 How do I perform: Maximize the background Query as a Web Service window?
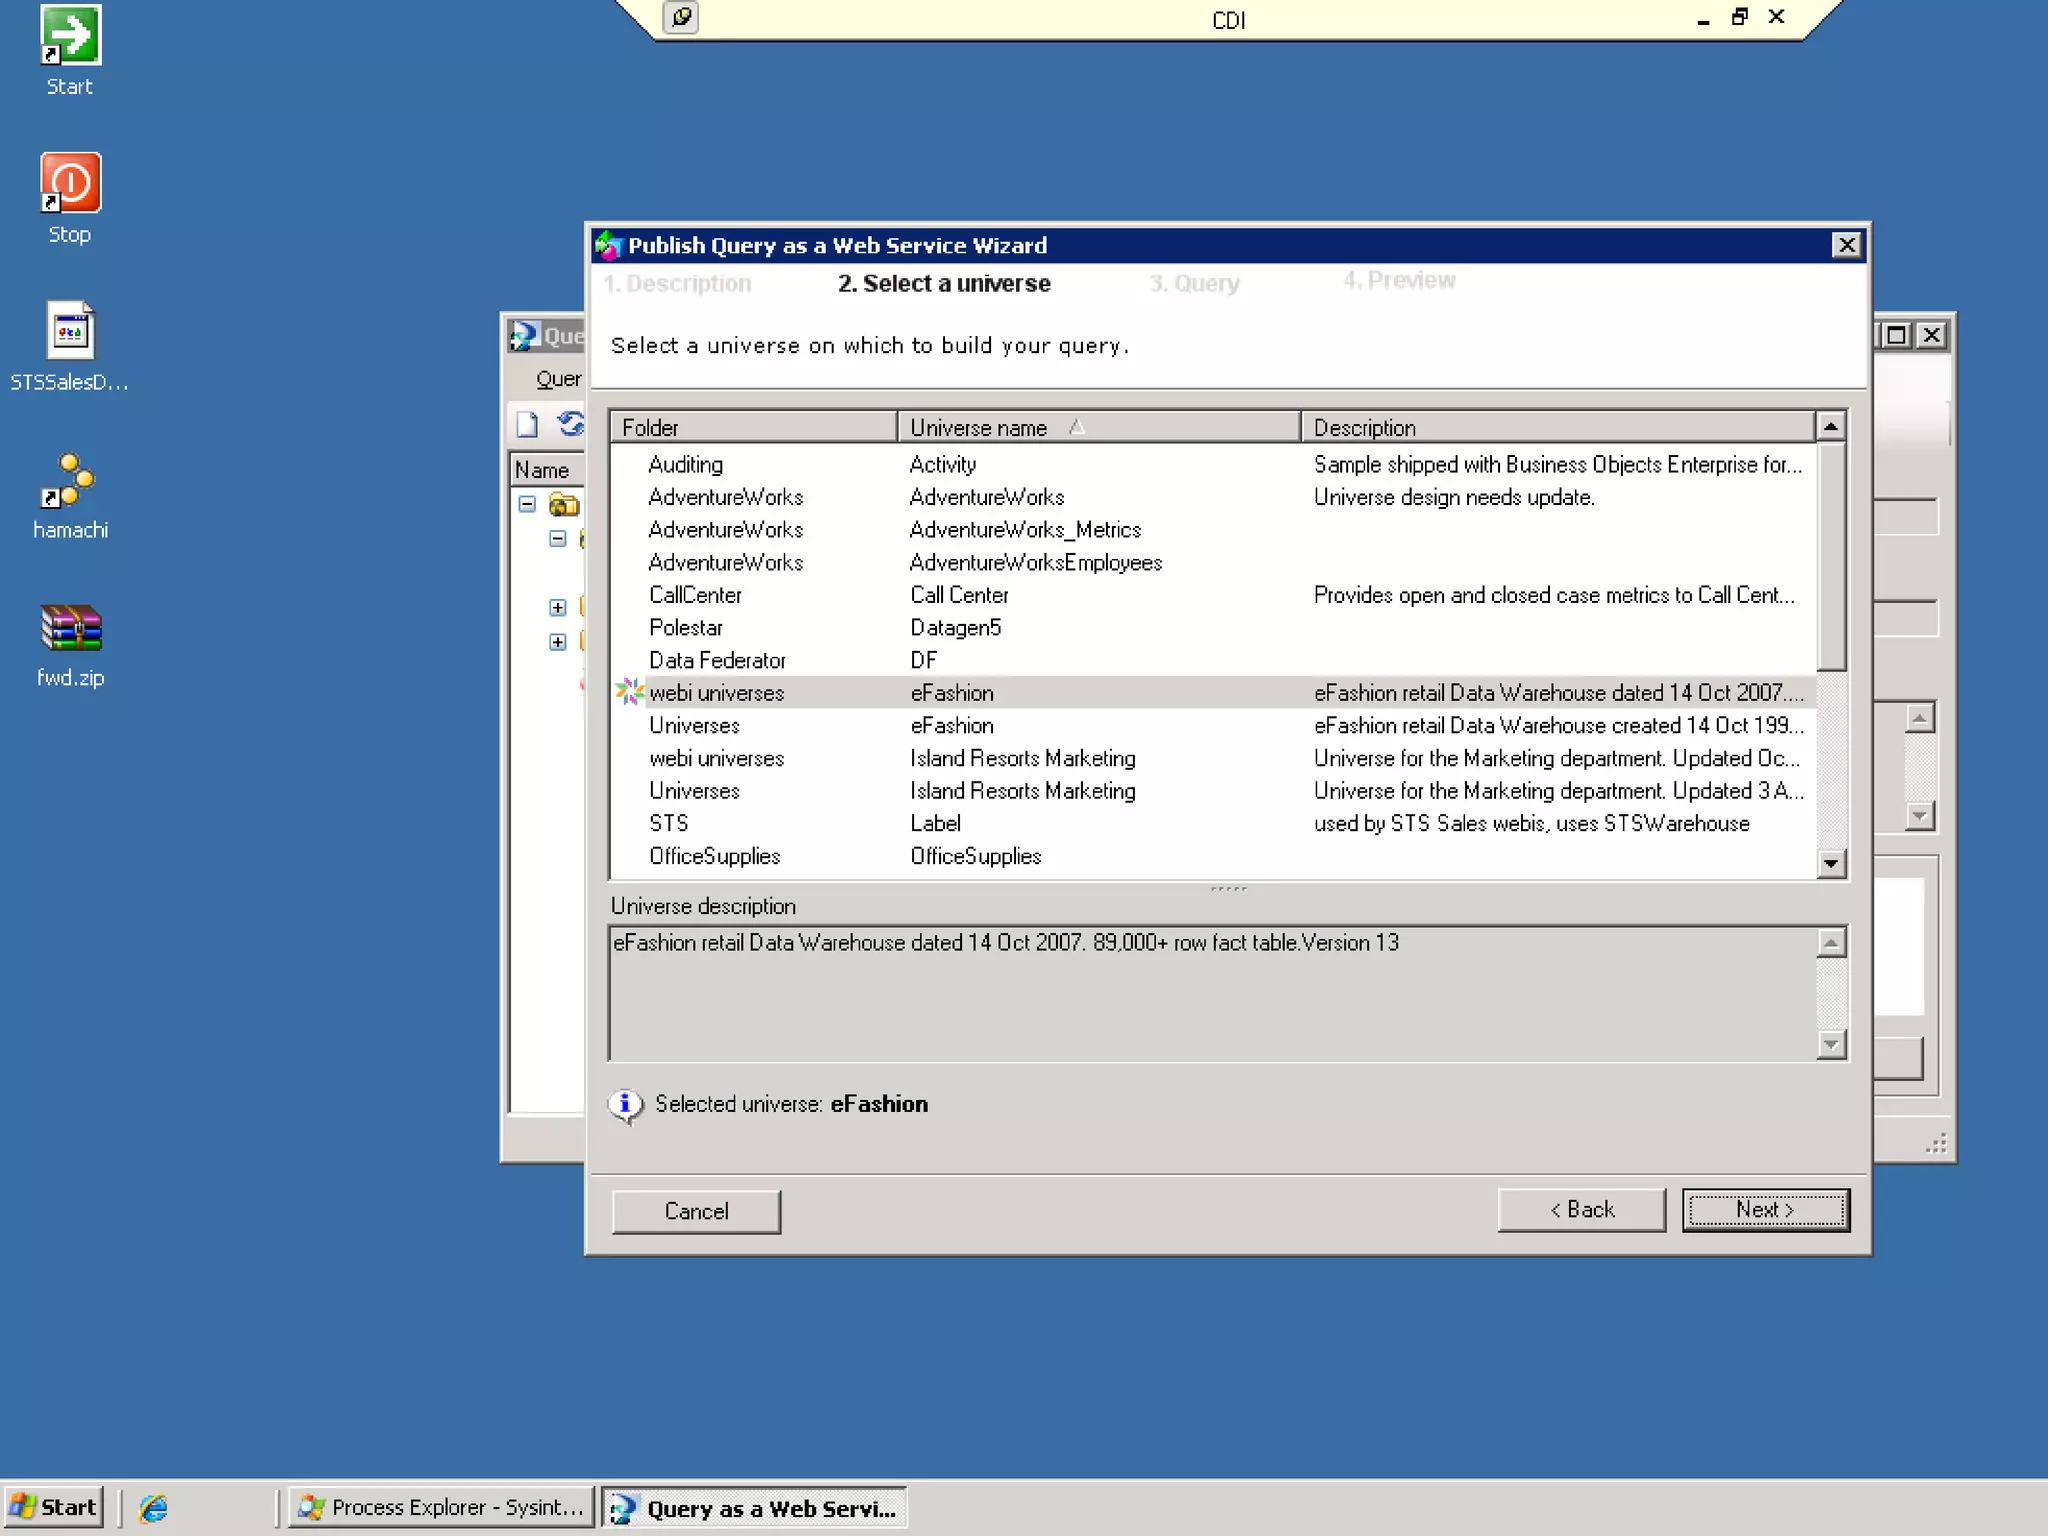point(1896,335)
